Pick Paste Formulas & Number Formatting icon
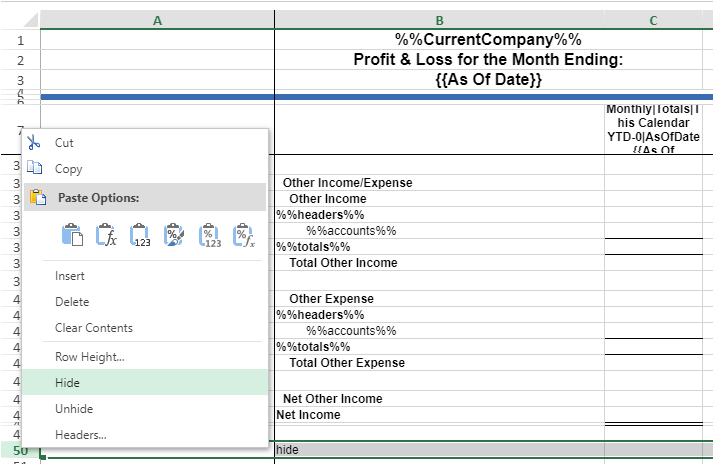713x464 pixels. click(243, 236)
